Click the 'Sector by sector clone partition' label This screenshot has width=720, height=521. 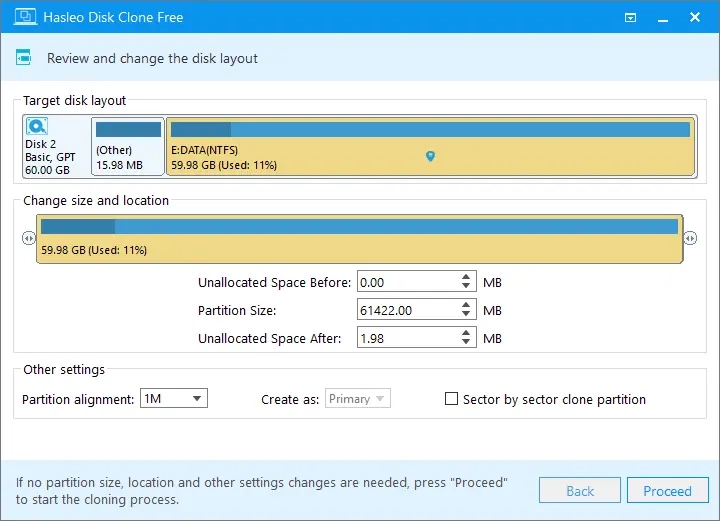(x=554, y=399)
